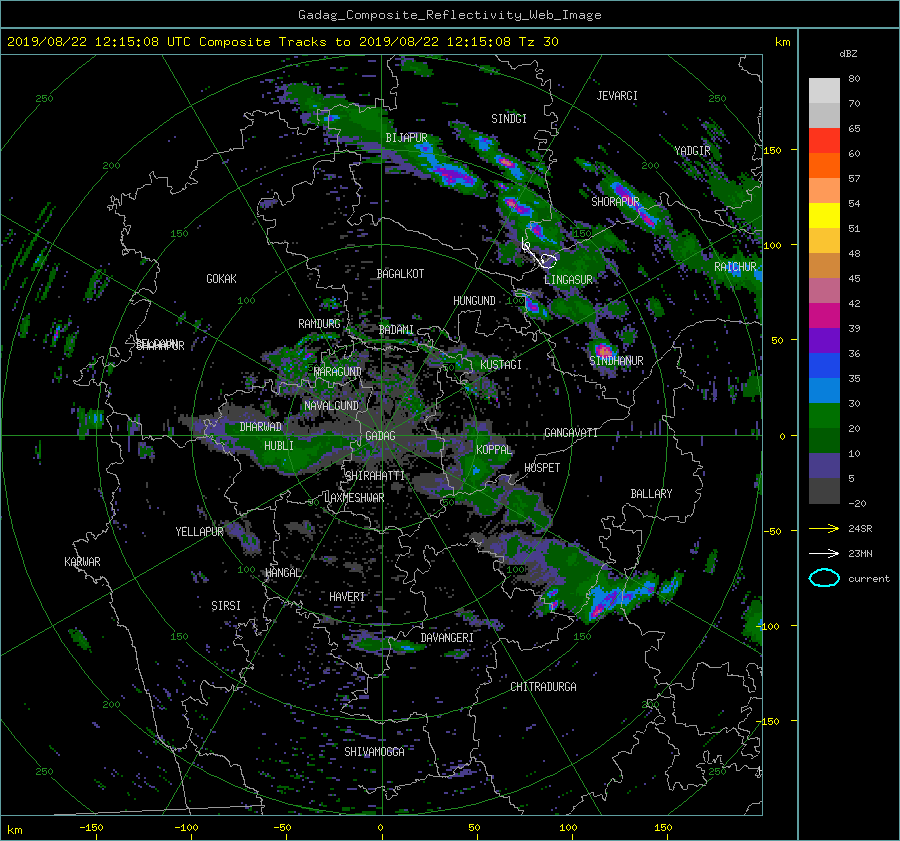900x841 pixels.
Task: Click the 'GADAG' label at the radar center
Action: (x=381, y=436)
